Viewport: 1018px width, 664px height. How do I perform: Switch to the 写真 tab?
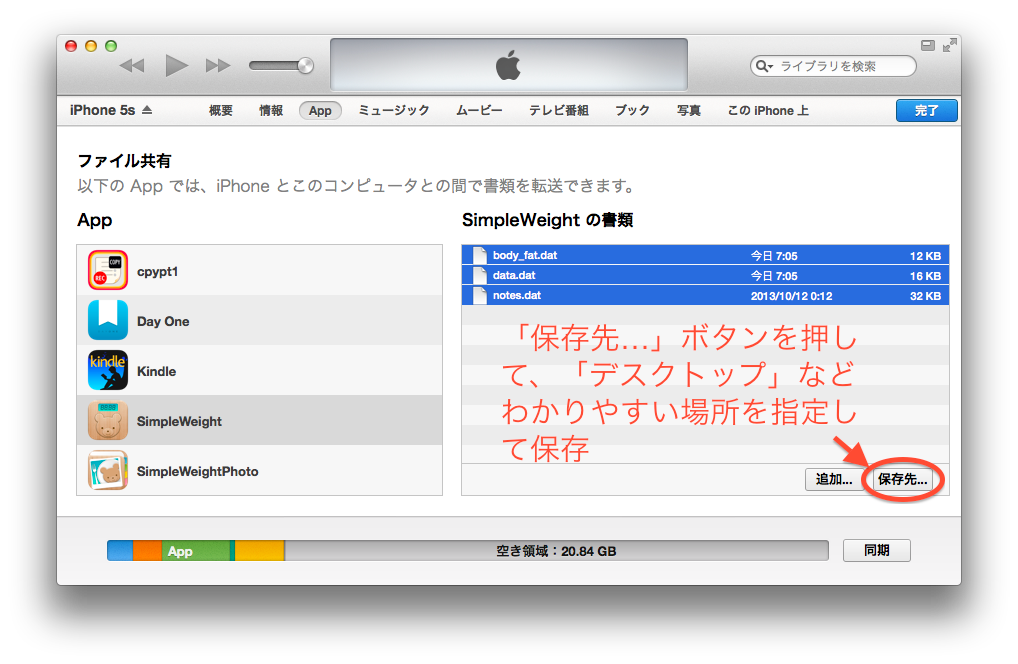pyautogui.click(x=688, y=111)
